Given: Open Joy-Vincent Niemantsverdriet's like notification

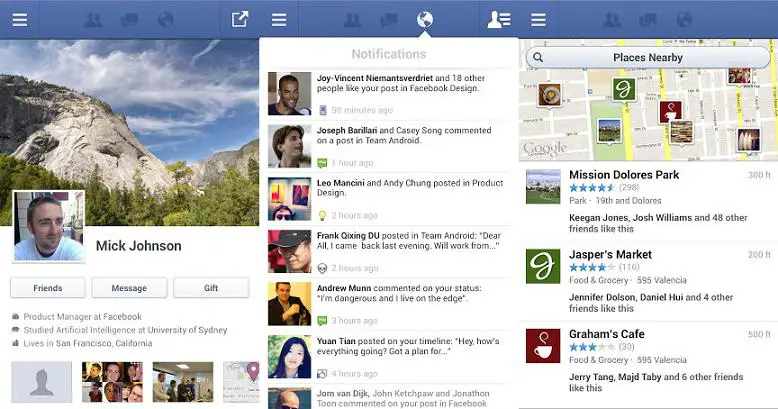Looking at the screenshot, I should click(389, 94).
